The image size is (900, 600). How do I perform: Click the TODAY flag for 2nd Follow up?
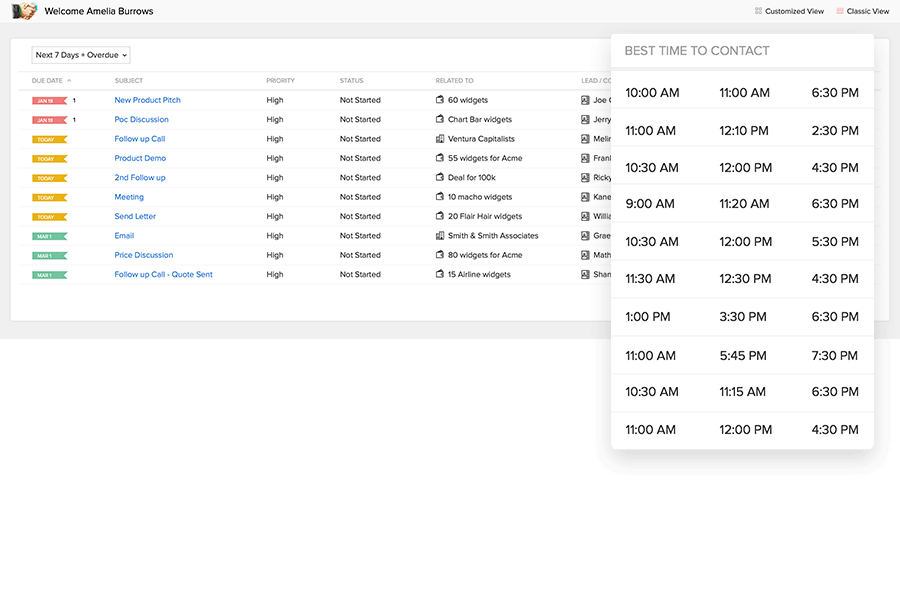point(49,178)
